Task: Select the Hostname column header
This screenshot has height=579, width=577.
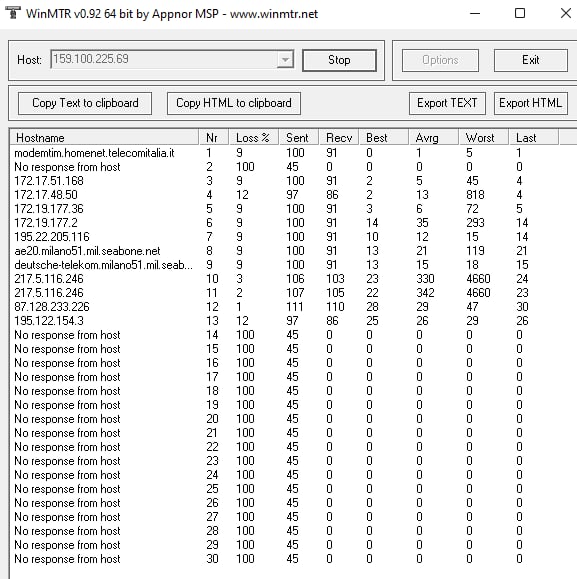Action: (x=104, y=138)
